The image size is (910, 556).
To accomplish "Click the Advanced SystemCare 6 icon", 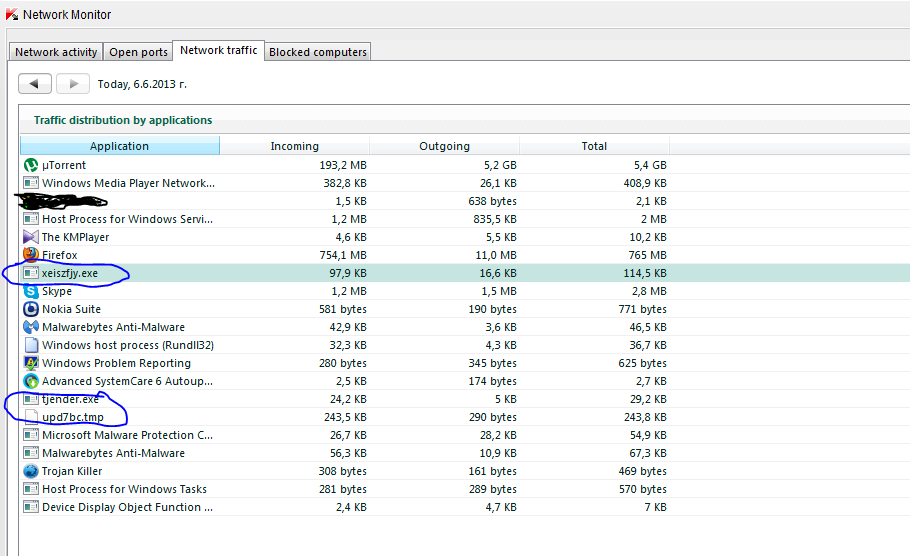I will click(x=31, y=381).
